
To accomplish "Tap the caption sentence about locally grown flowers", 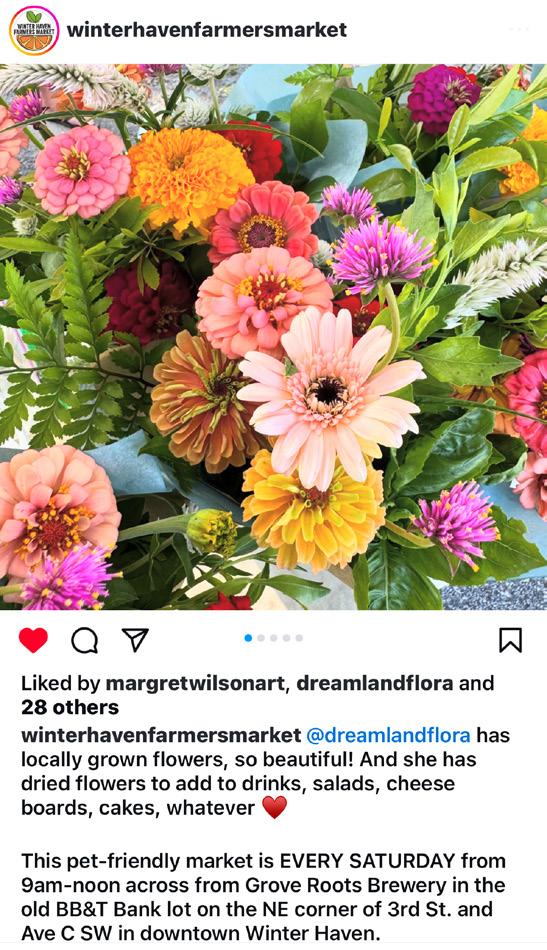I will [265, 771].
